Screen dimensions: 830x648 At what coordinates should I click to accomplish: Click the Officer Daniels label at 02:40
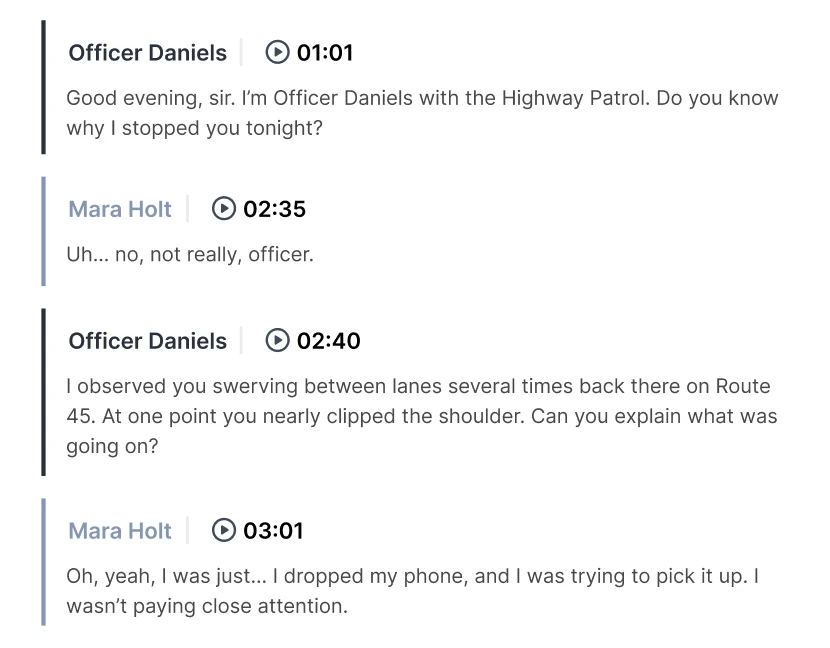click(147, 340)
